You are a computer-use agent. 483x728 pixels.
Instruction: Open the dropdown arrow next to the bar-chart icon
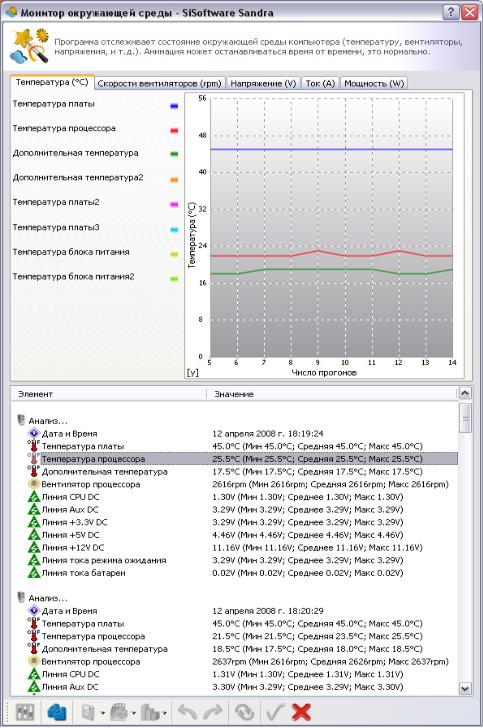165,713
